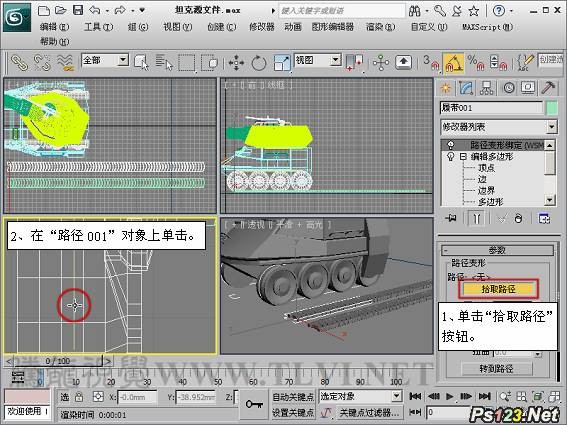Activate Select and Move tool
Screen dimensions: 567x425
236,63
